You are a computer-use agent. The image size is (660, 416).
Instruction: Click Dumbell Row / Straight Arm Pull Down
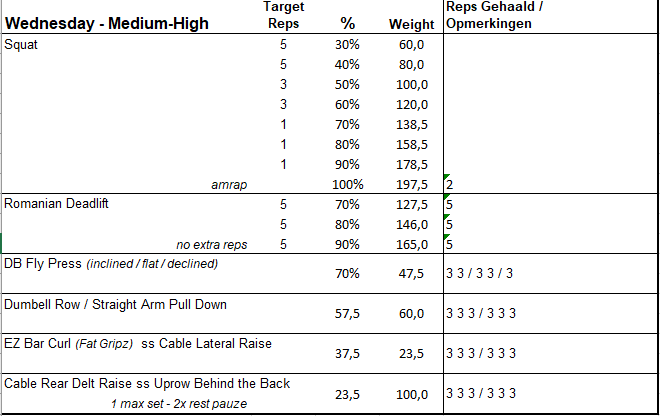click(115, 303)
